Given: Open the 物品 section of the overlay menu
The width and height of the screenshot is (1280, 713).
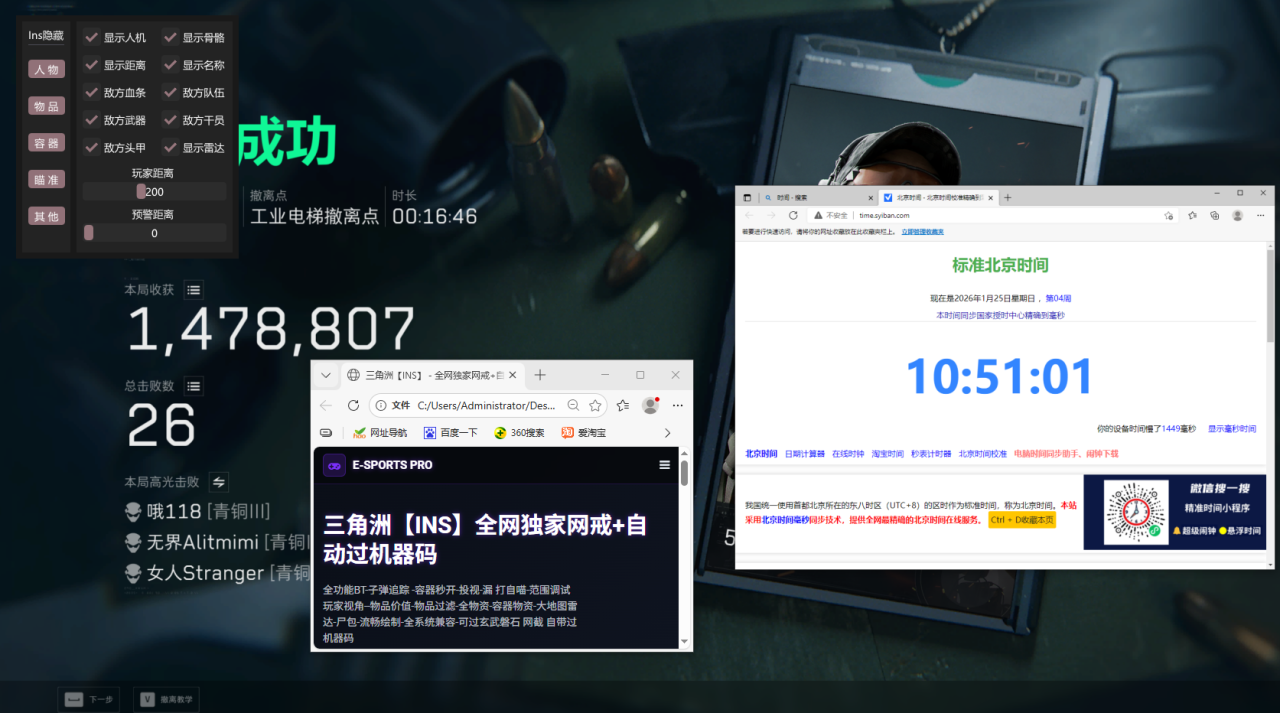Looking at the screenshot, I should [x=46, y=105].
